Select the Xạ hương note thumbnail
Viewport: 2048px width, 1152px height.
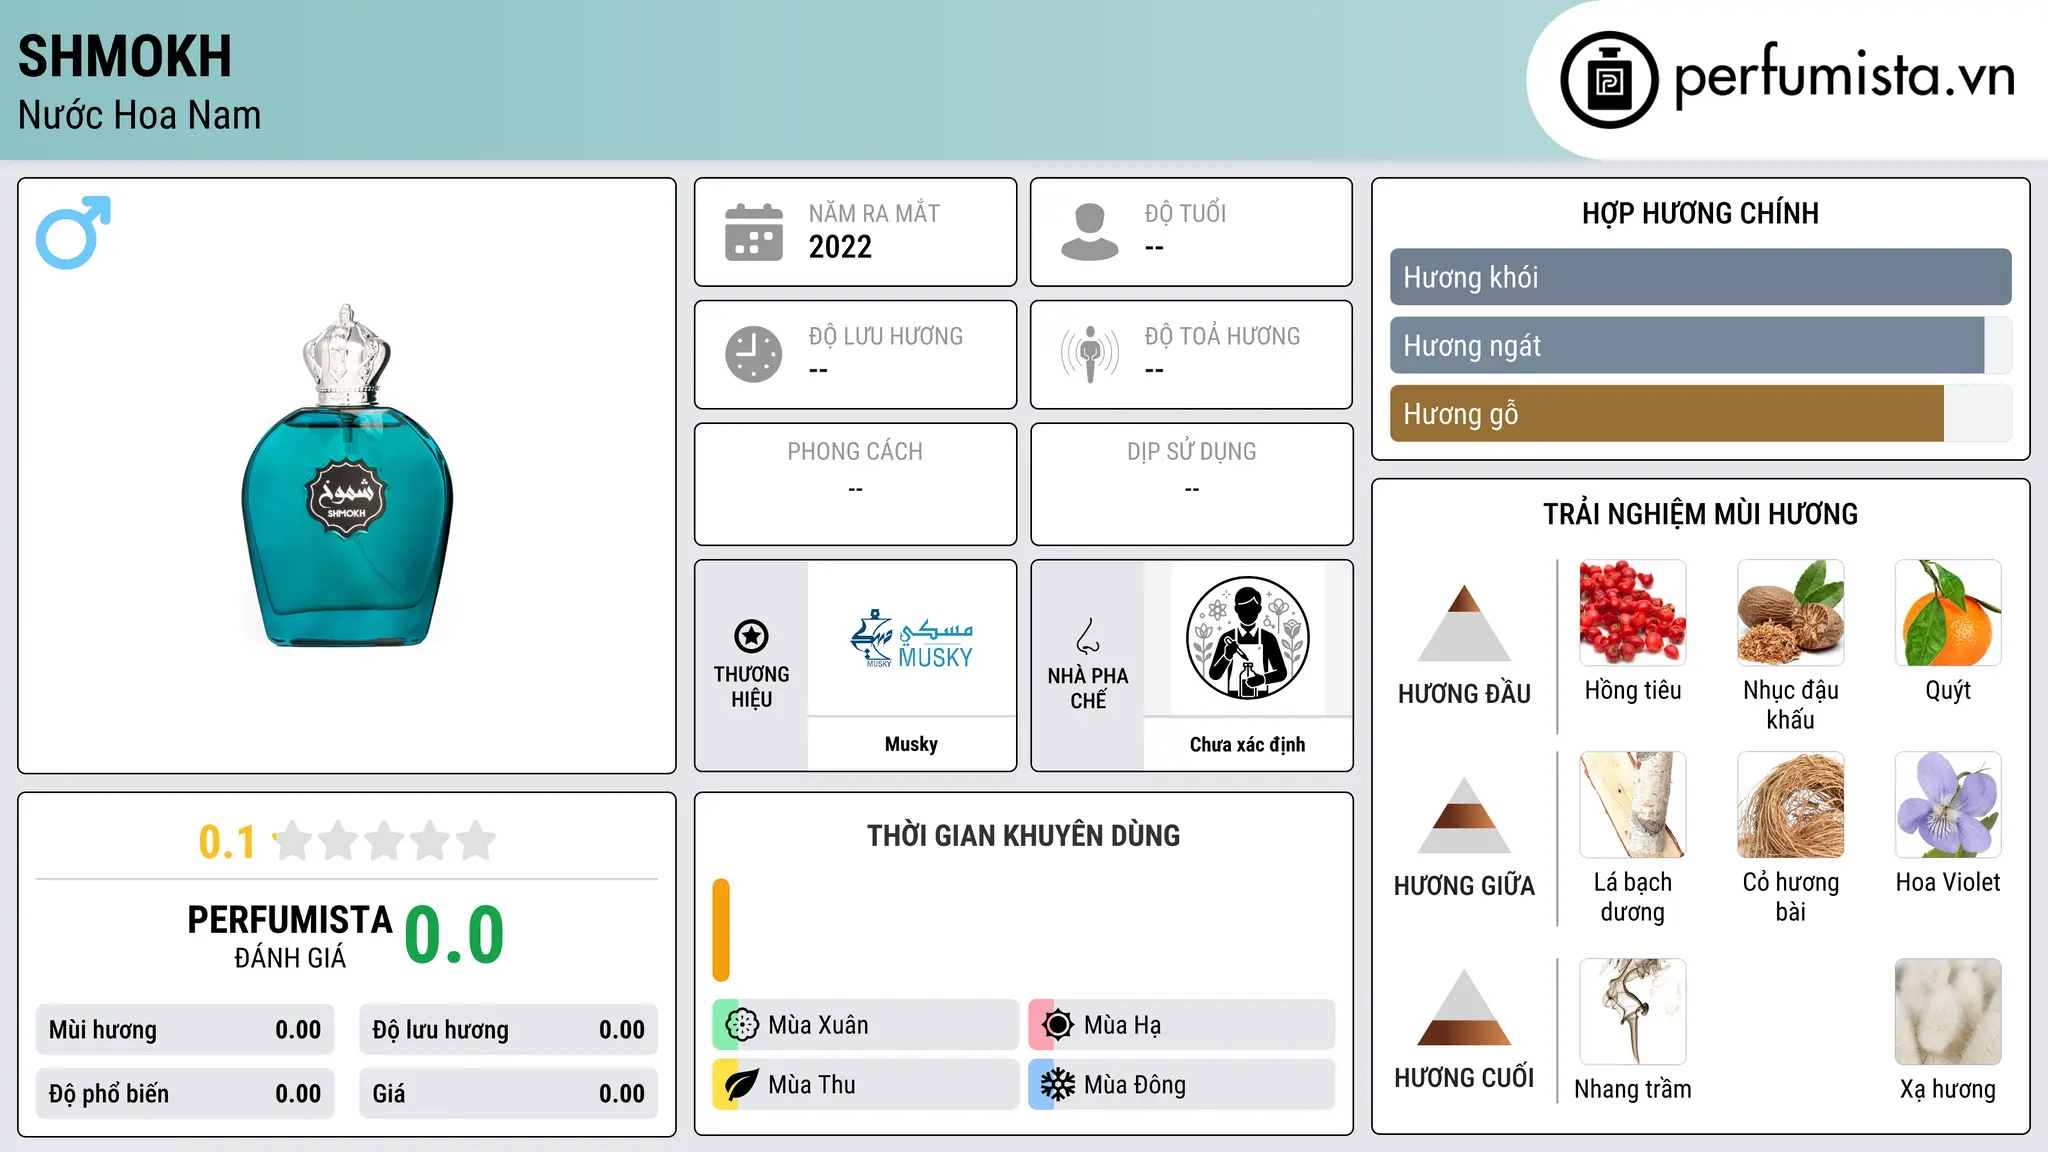coord(1948,1012)
